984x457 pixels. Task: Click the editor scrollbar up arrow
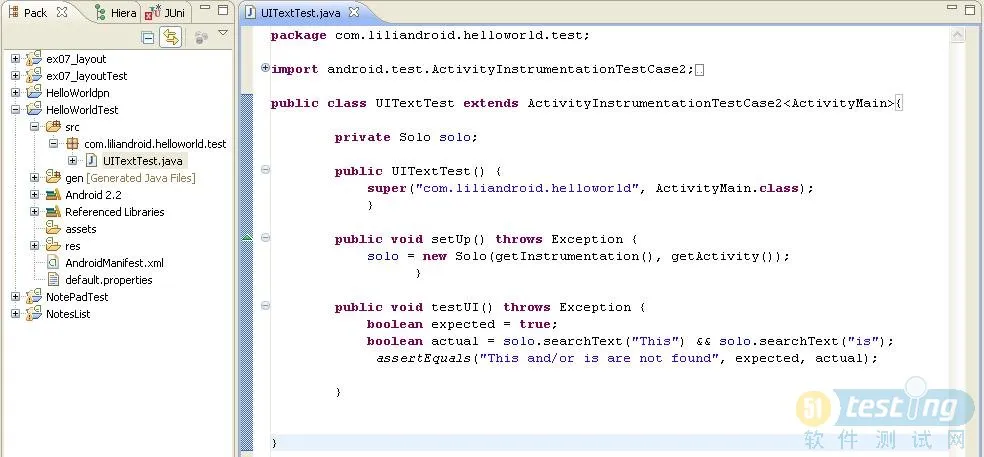957,35
